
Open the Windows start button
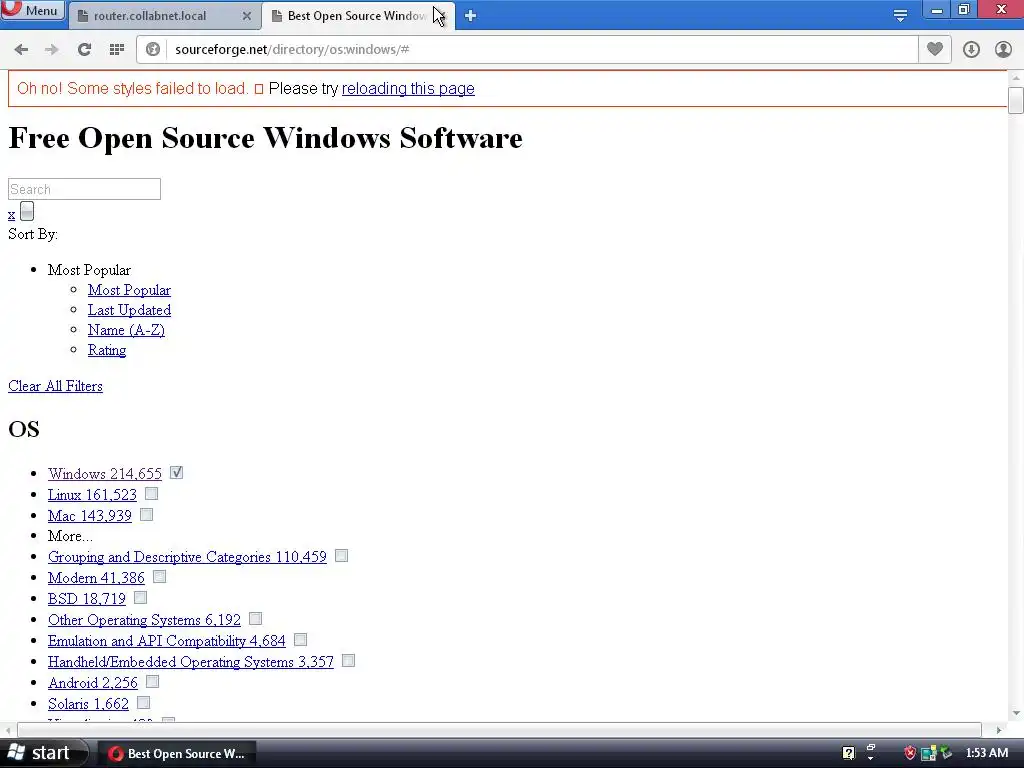click(42, 753)
